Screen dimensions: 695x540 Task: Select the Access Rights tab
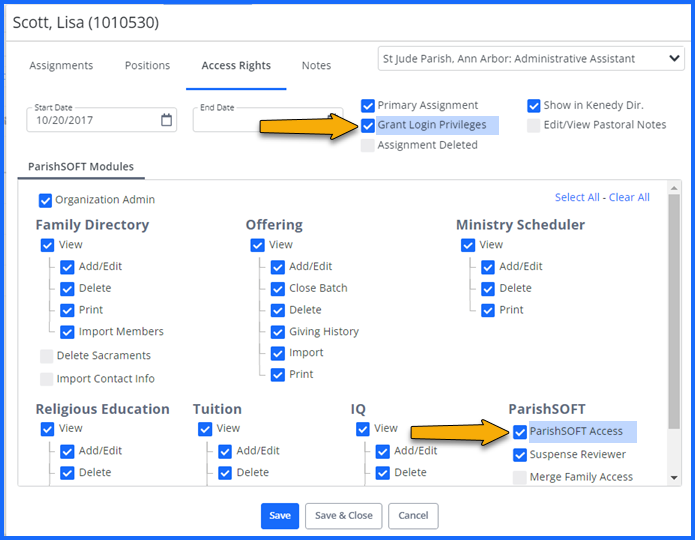tap(236, 66)
